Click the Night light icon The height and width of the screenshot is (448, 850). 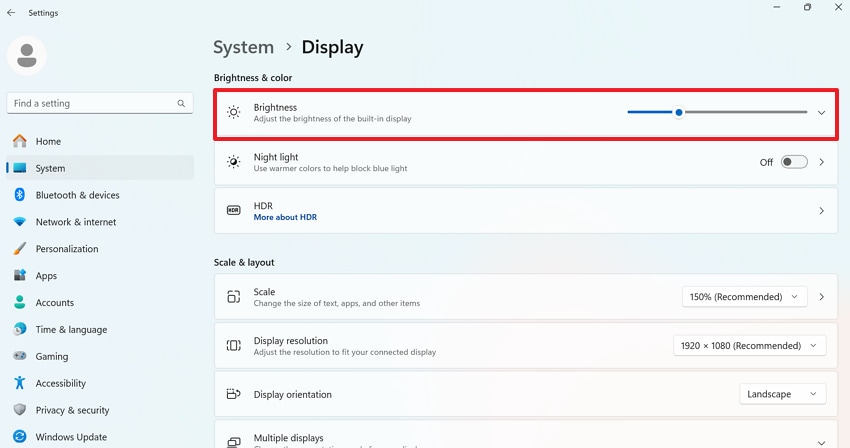tap(234, 162)
